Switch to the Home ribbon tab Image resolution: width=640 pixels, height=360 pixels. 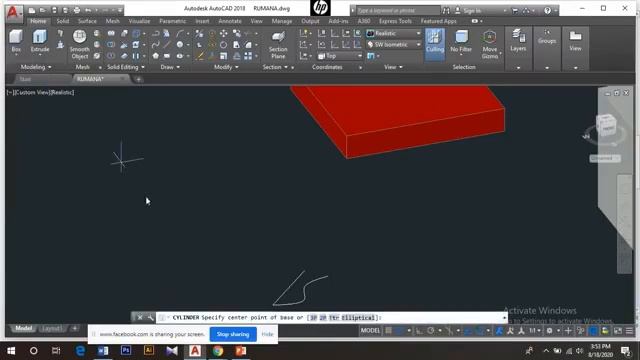click(x=38, y=21)
